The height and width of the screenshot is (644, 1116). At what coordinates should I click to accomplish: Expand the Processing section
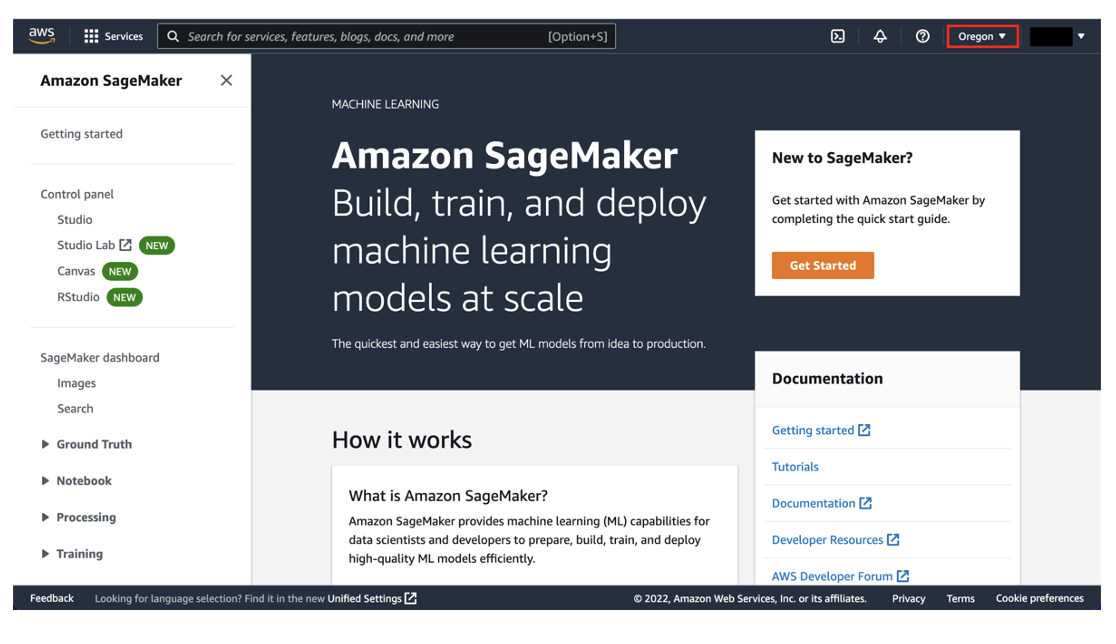[x=45, y=517]
